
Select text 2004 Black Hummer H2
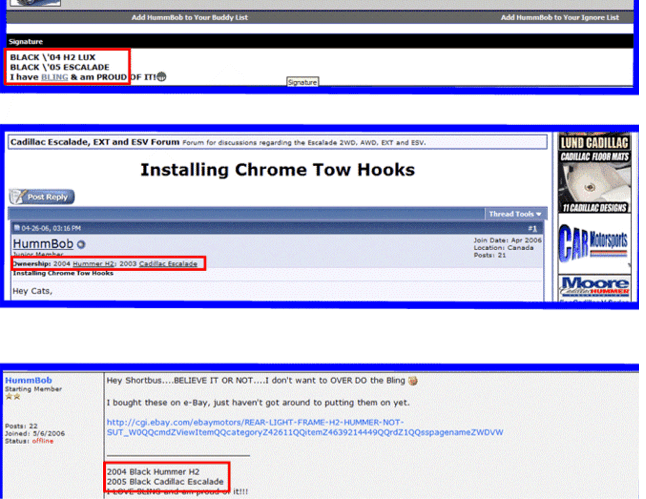point(153,471)
